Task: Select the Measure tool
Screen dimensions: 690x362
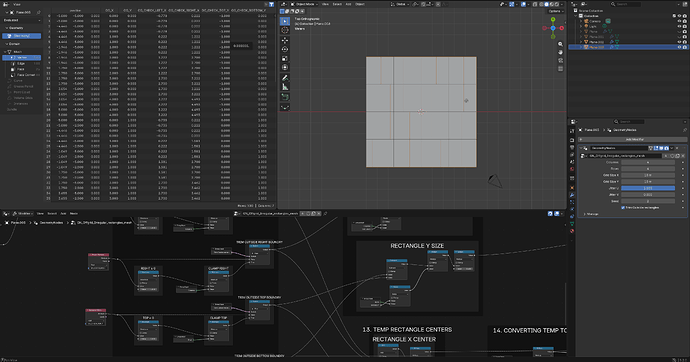Action: coord(285,87)
